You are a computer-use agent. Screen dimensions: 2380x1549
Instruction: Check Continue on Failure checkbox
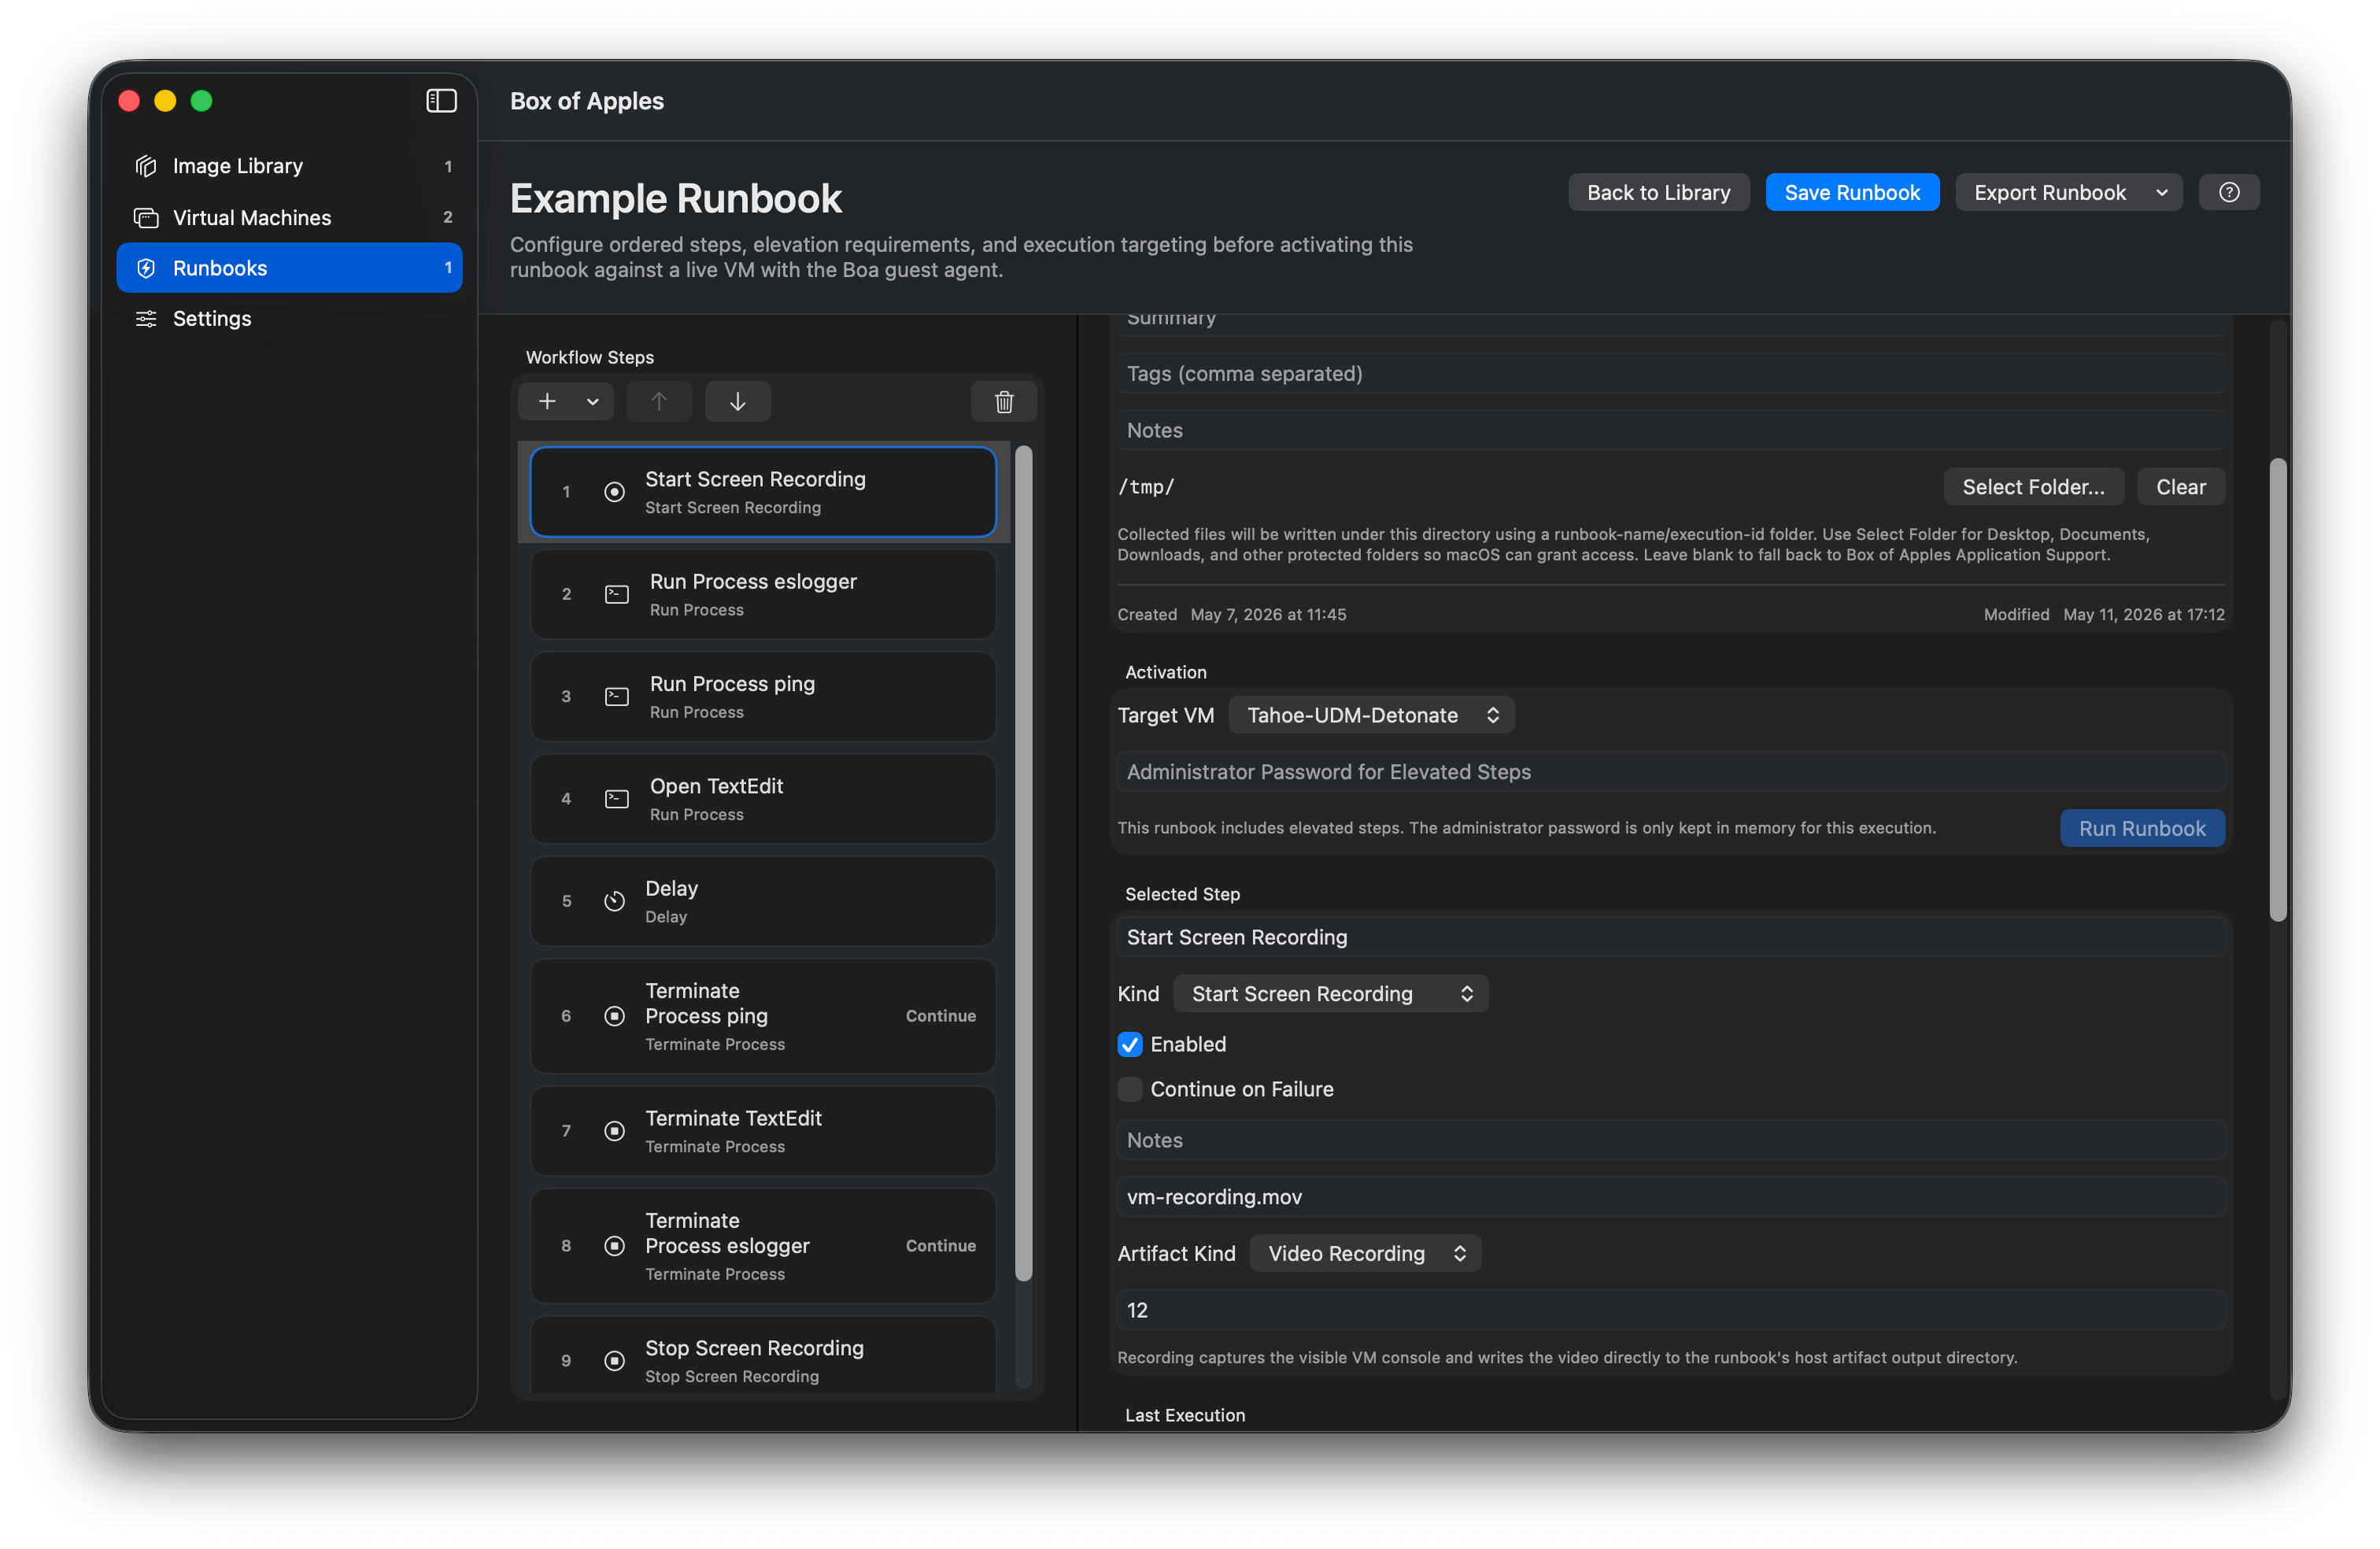click(1129, 1089)
